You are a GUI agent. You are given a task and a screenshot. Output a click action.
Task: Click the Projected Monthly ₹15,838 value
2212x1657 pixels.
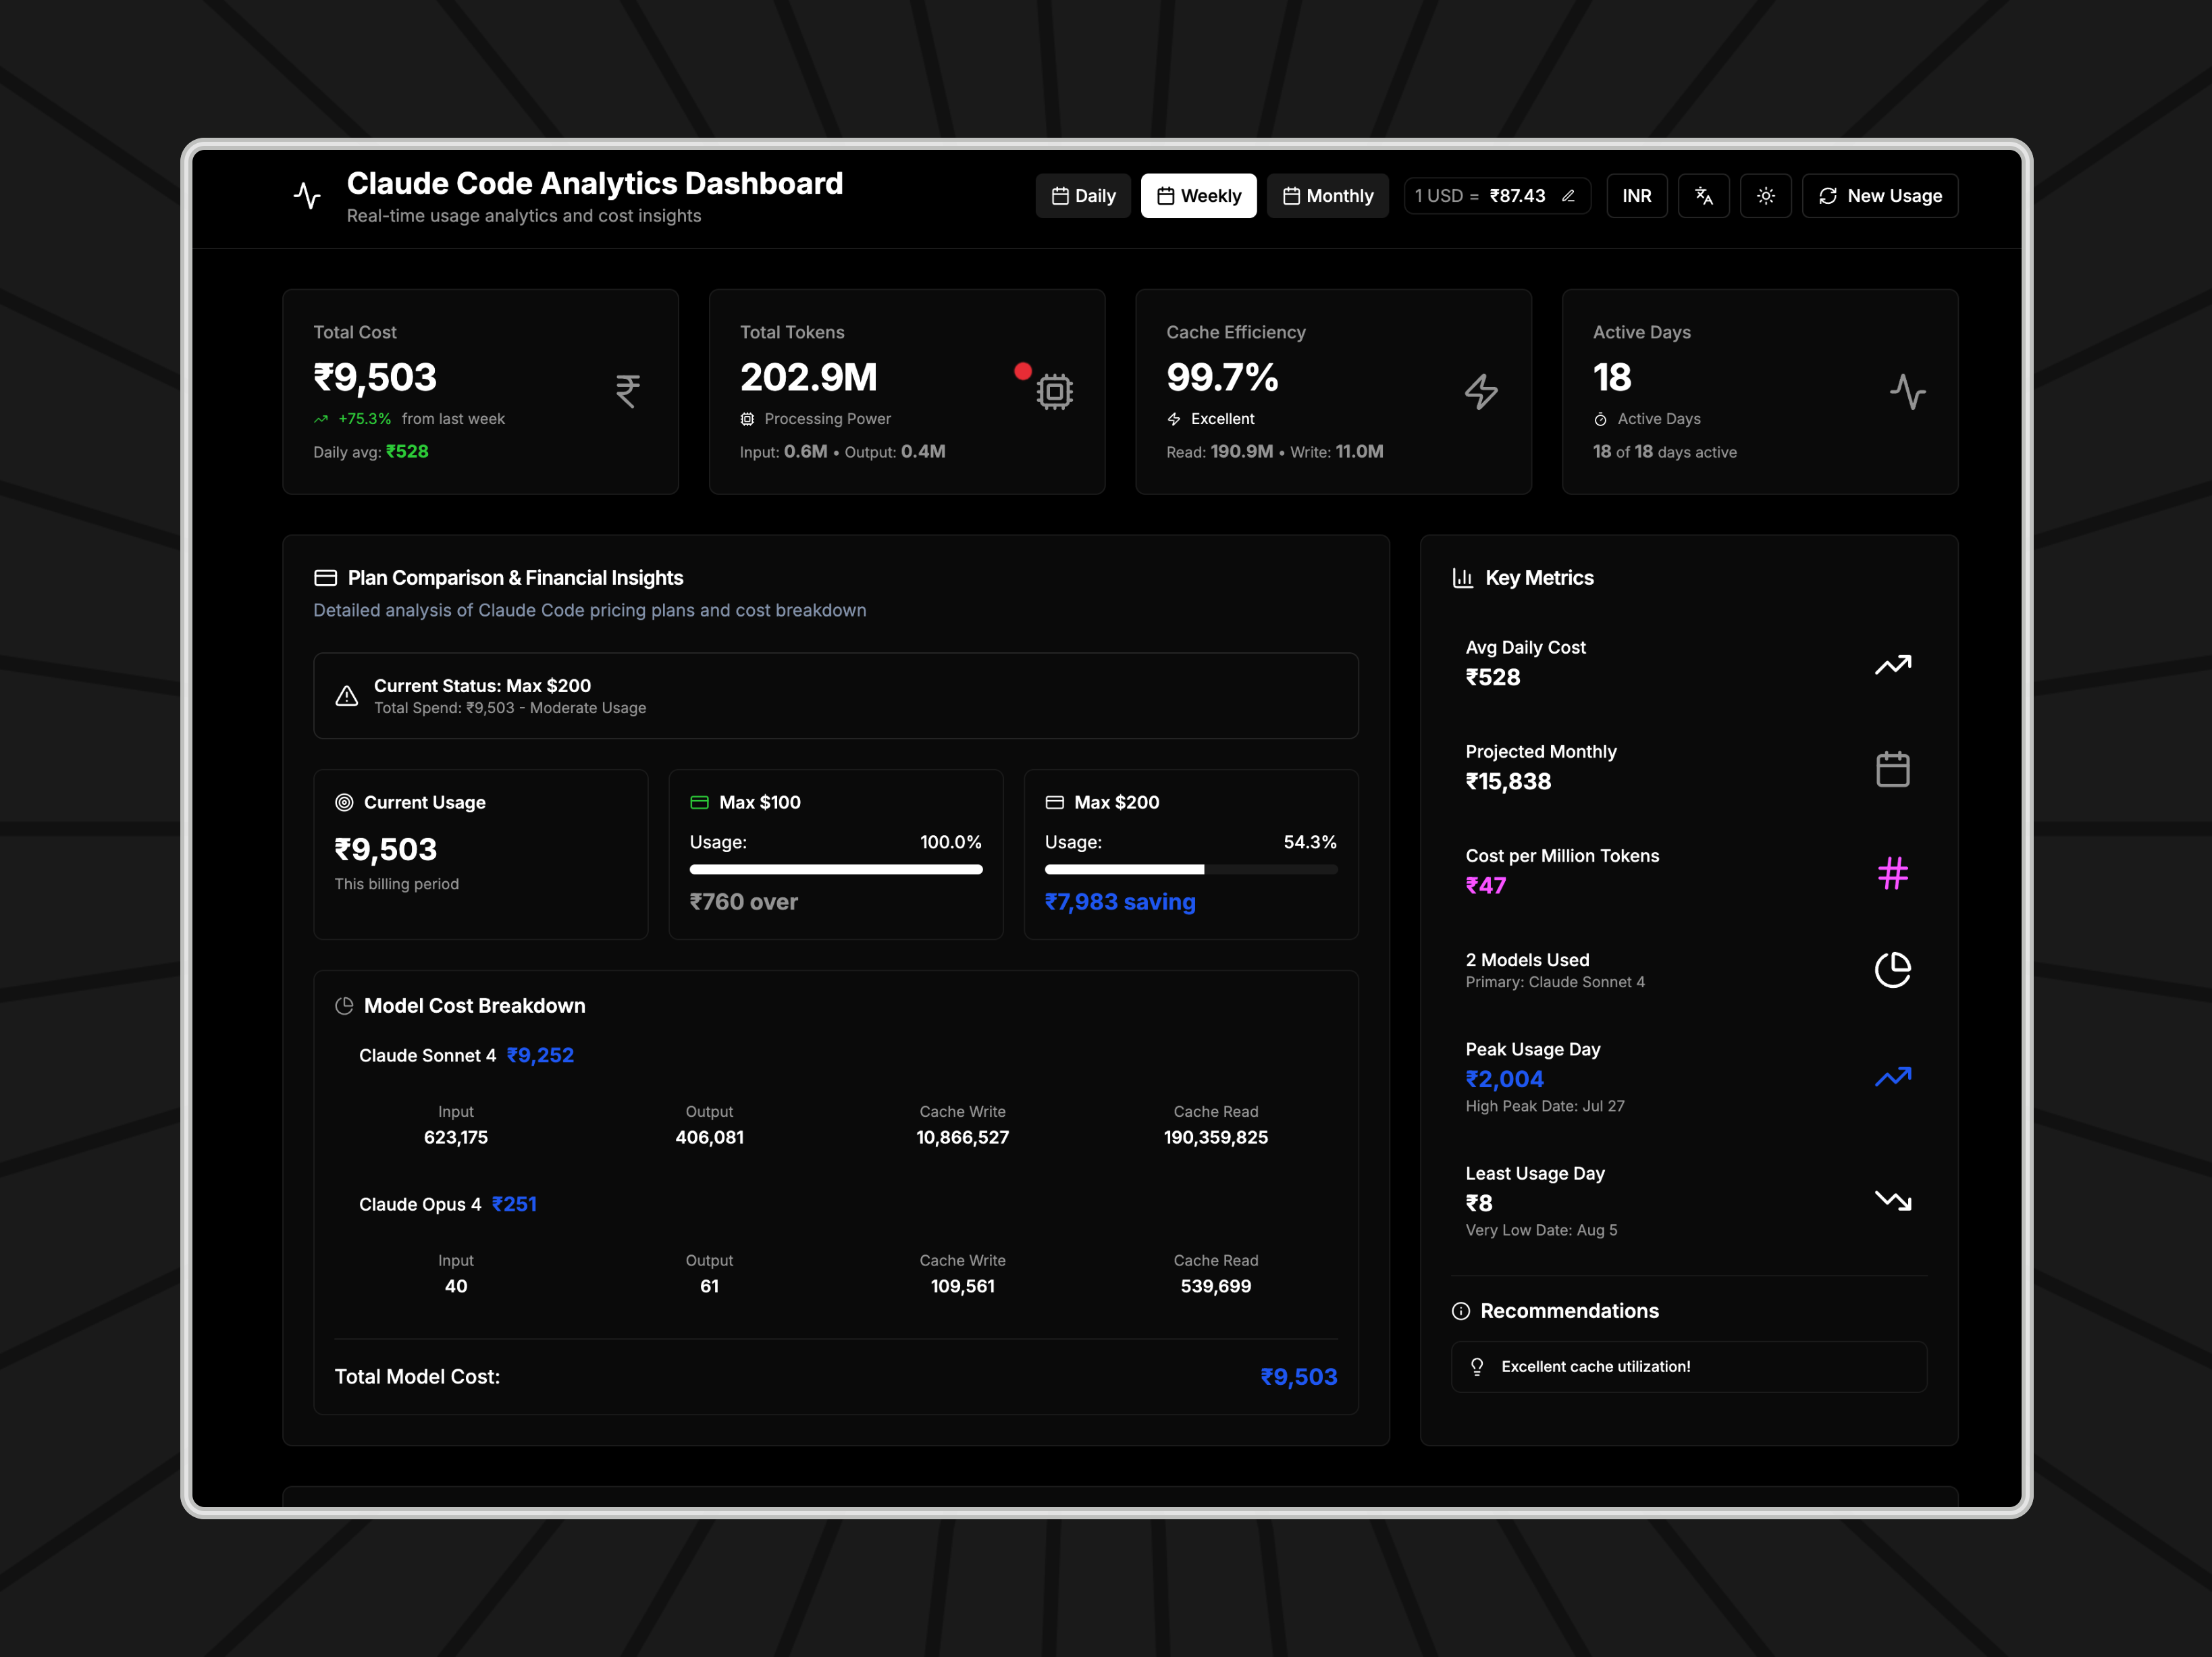pyautogui.click(x=1508, y=782)
